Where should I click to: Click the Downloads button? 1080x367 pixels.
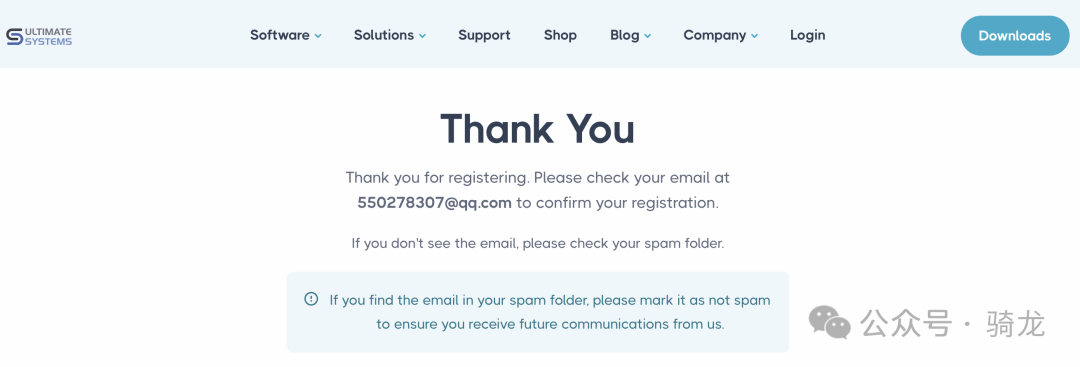[1015, 36]
